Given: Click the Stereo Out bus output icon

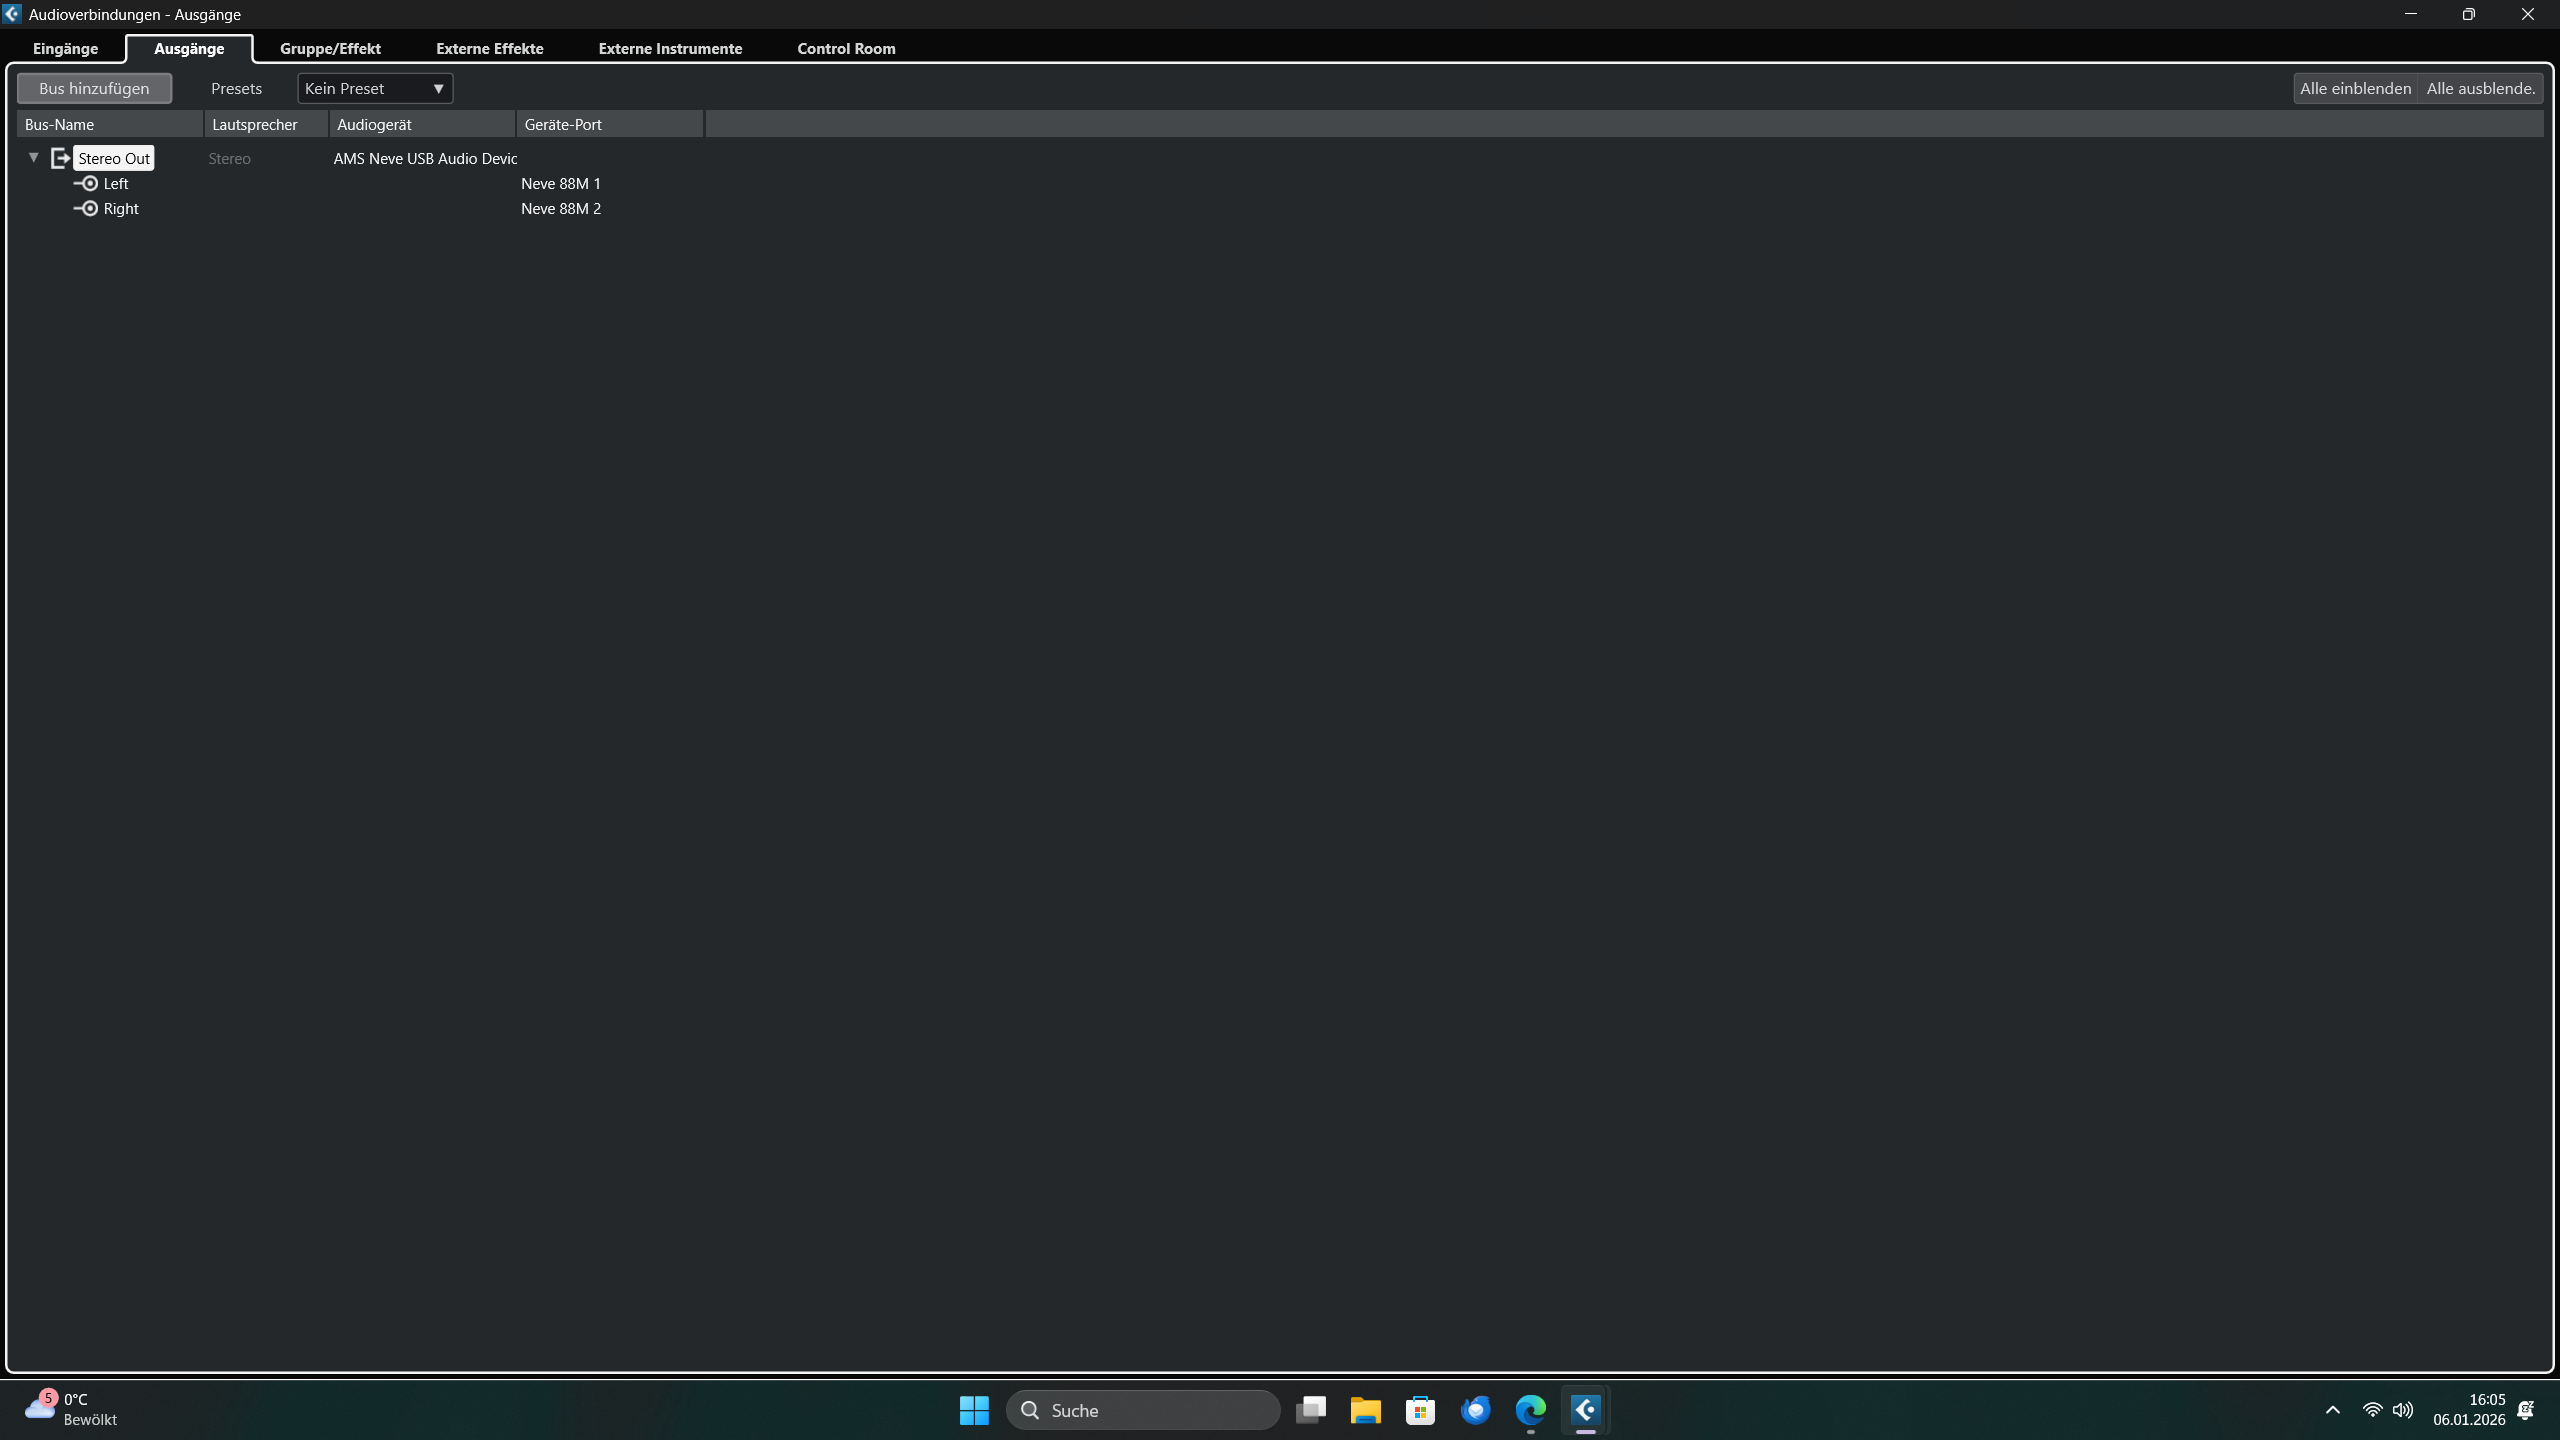Looking at the screenshot, I should click(60, 158).
